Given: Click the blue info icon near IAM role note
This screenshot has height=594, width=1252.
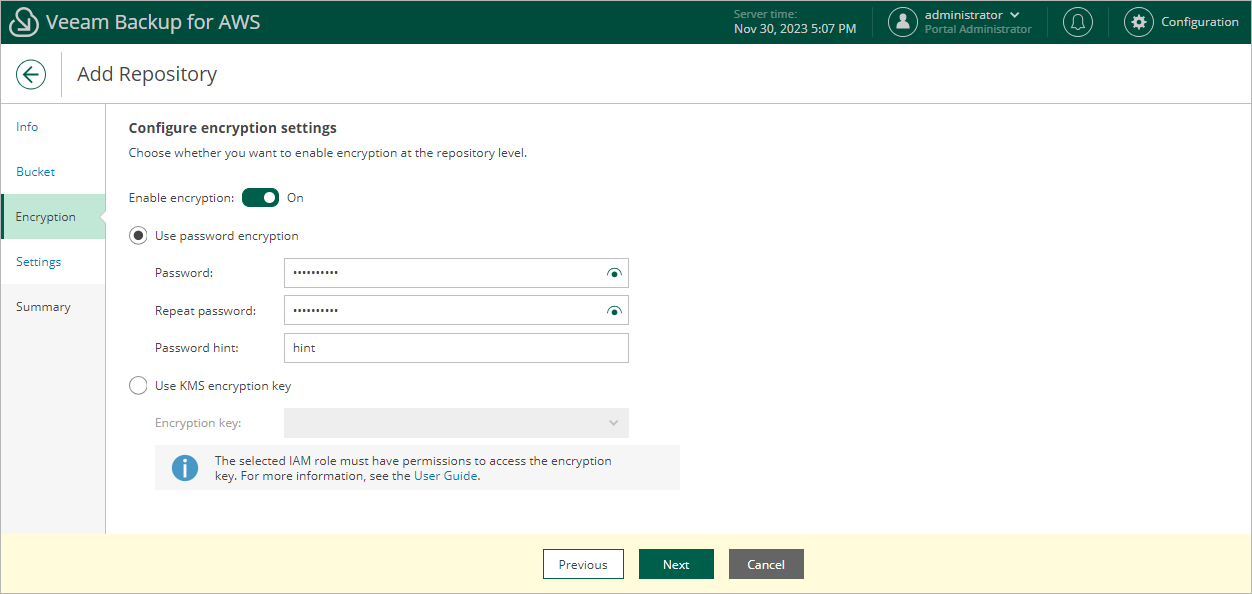Looking at the screenshot, I should (185, 468).
